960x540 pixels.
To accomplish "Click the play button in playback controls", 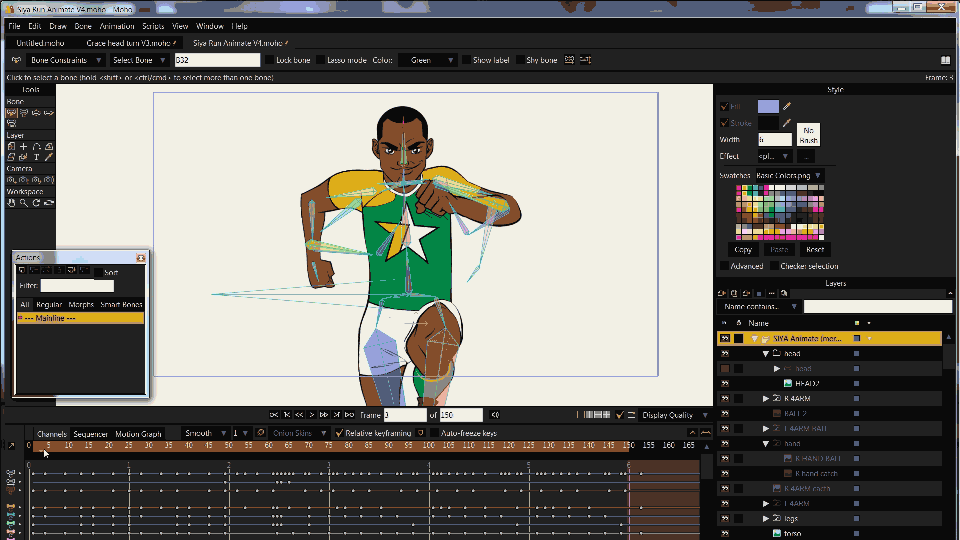I will point(312,415).
